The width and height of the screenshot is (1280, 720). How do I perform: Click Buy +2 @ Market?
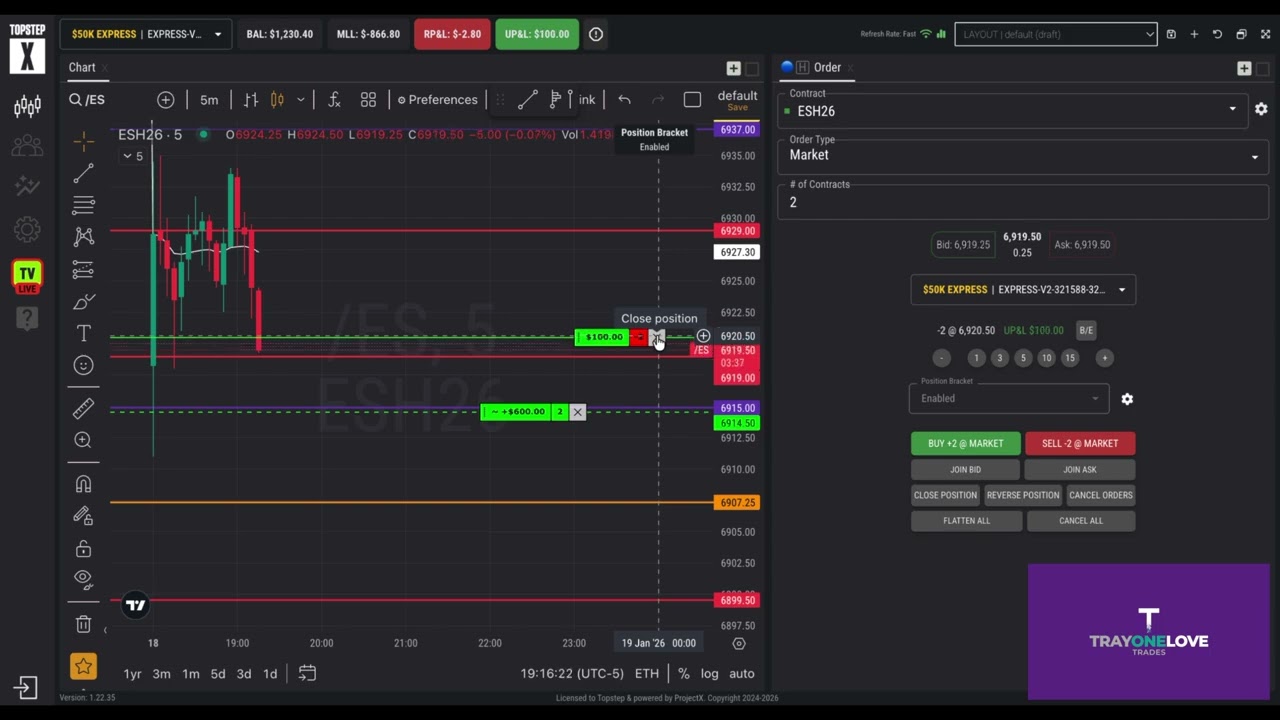click(x=965, y=443)
